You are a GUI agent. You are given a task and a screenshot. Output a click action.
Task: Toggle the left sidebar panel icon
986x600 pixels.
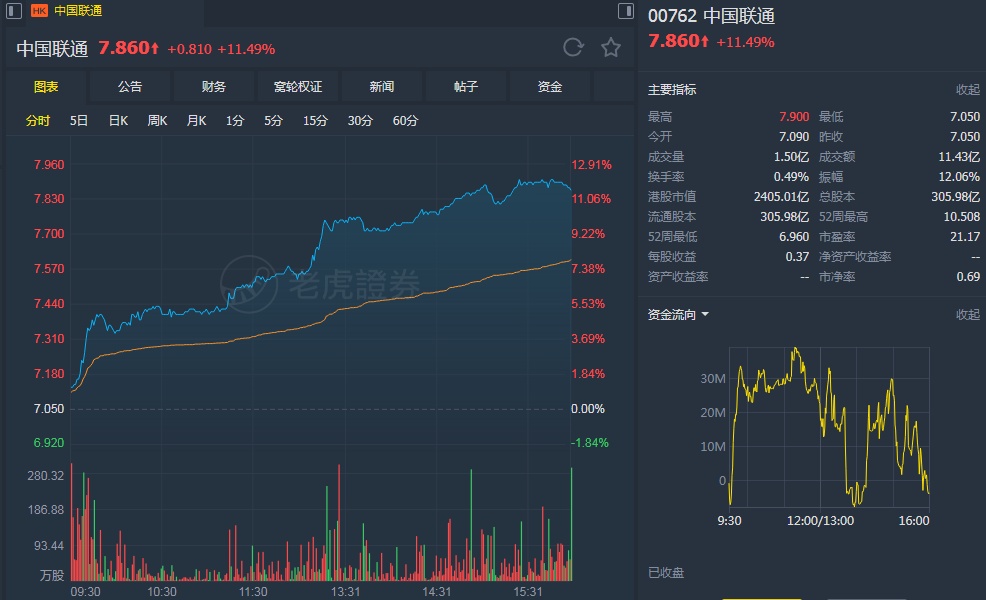pyautogui.click(x=14, y=11)
